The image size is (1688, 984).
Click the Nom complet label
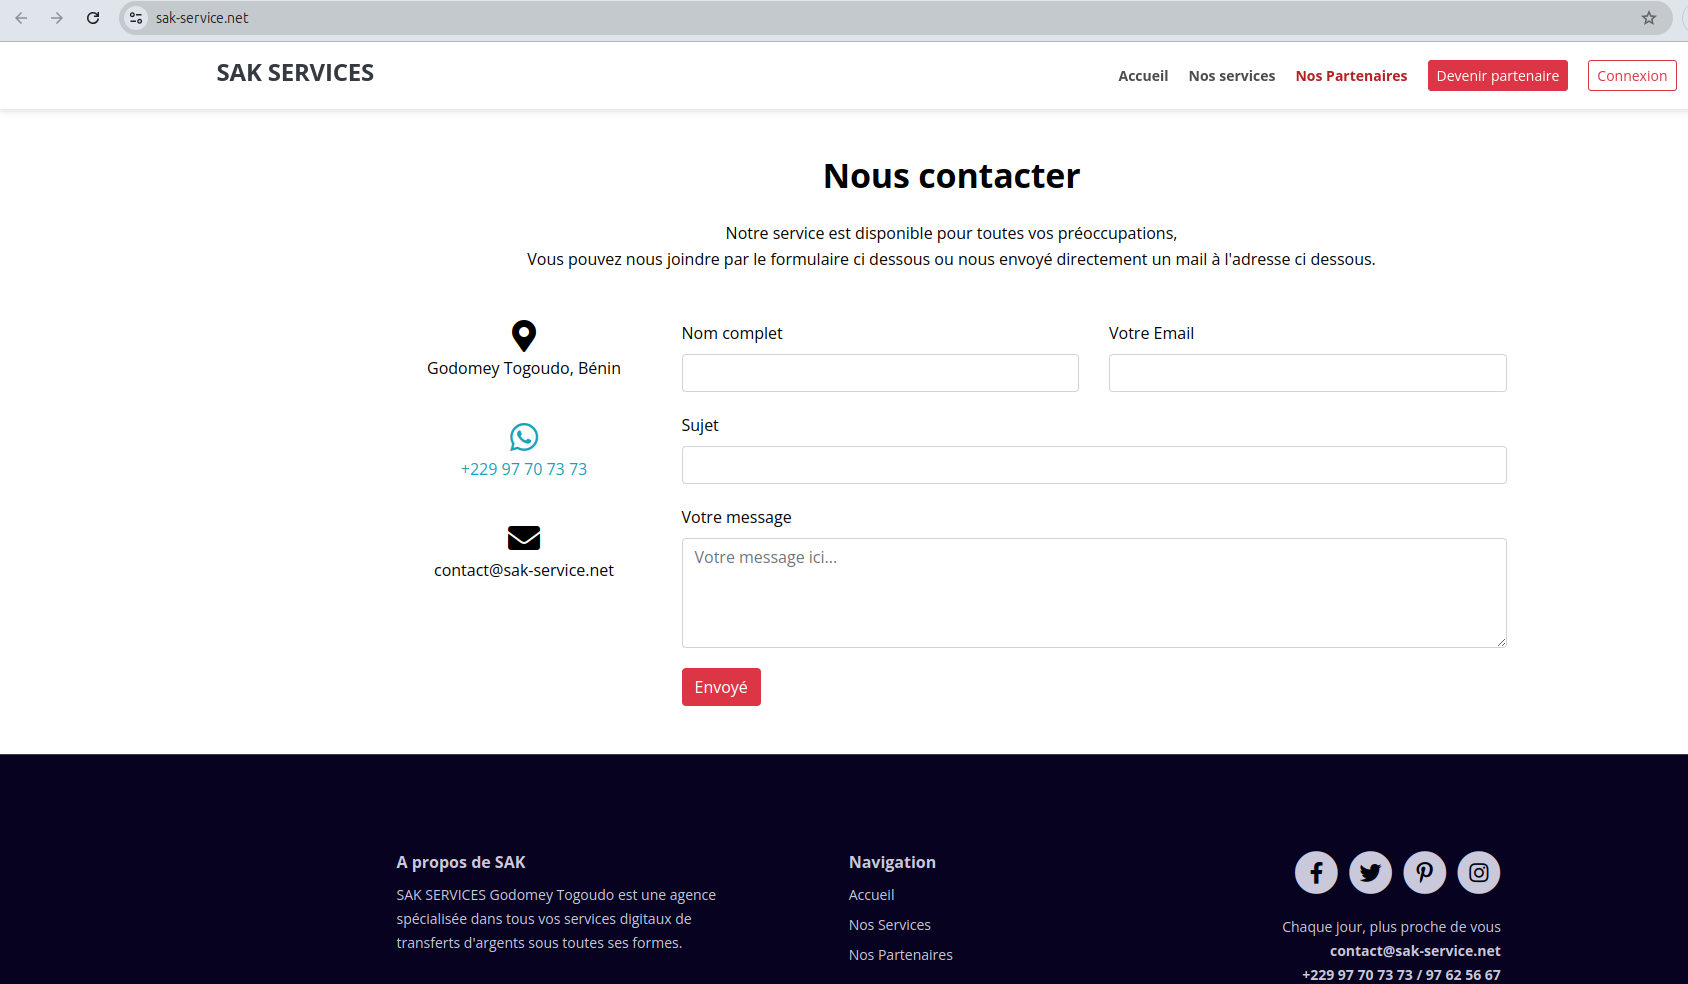732,333
